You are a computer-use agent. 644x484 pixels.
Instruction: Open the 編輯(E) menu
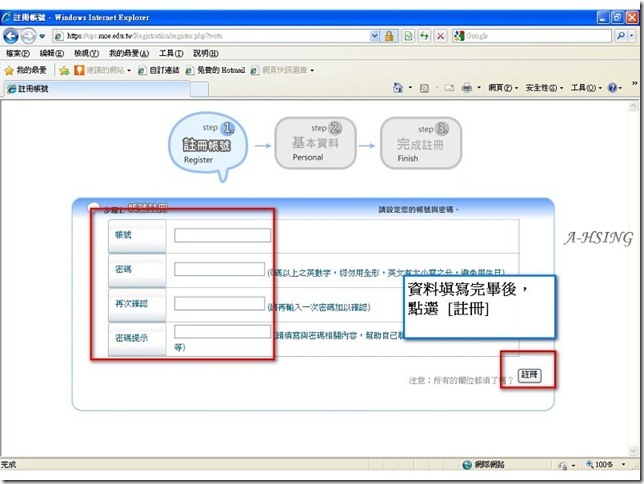[x=52, y=53]
